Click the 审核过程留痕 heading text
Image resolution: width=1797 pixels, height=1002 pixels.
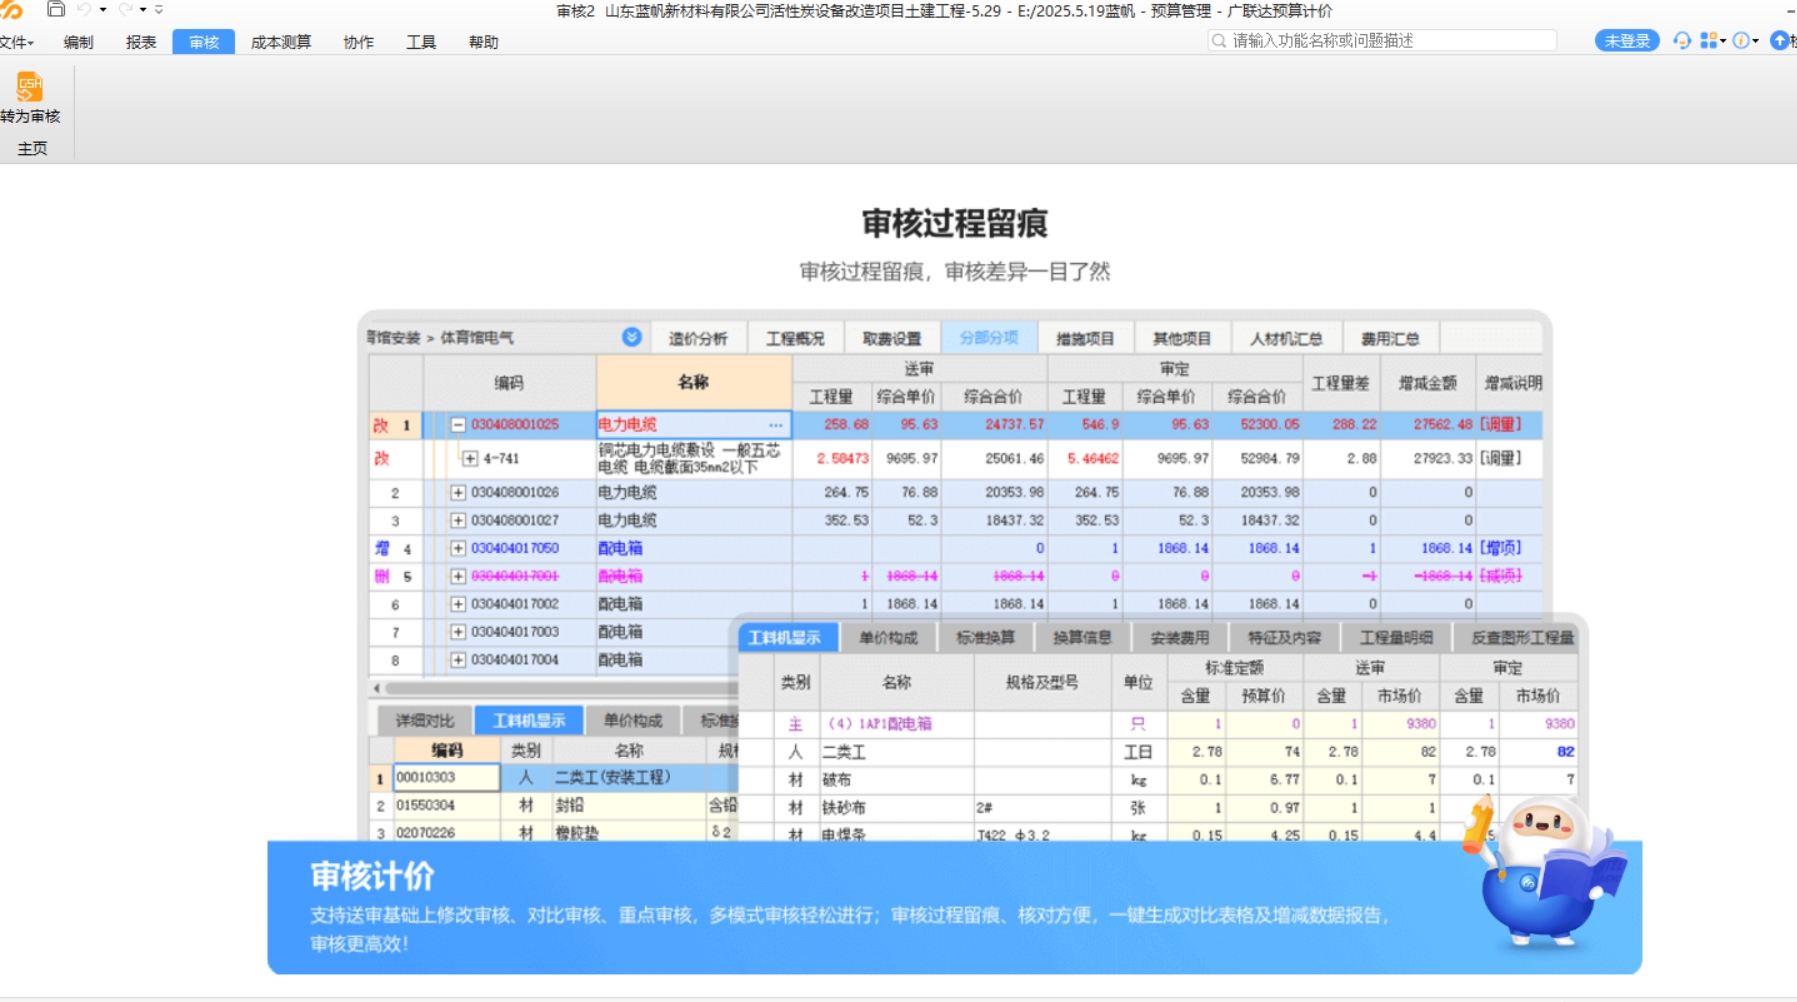click(954, 224)
